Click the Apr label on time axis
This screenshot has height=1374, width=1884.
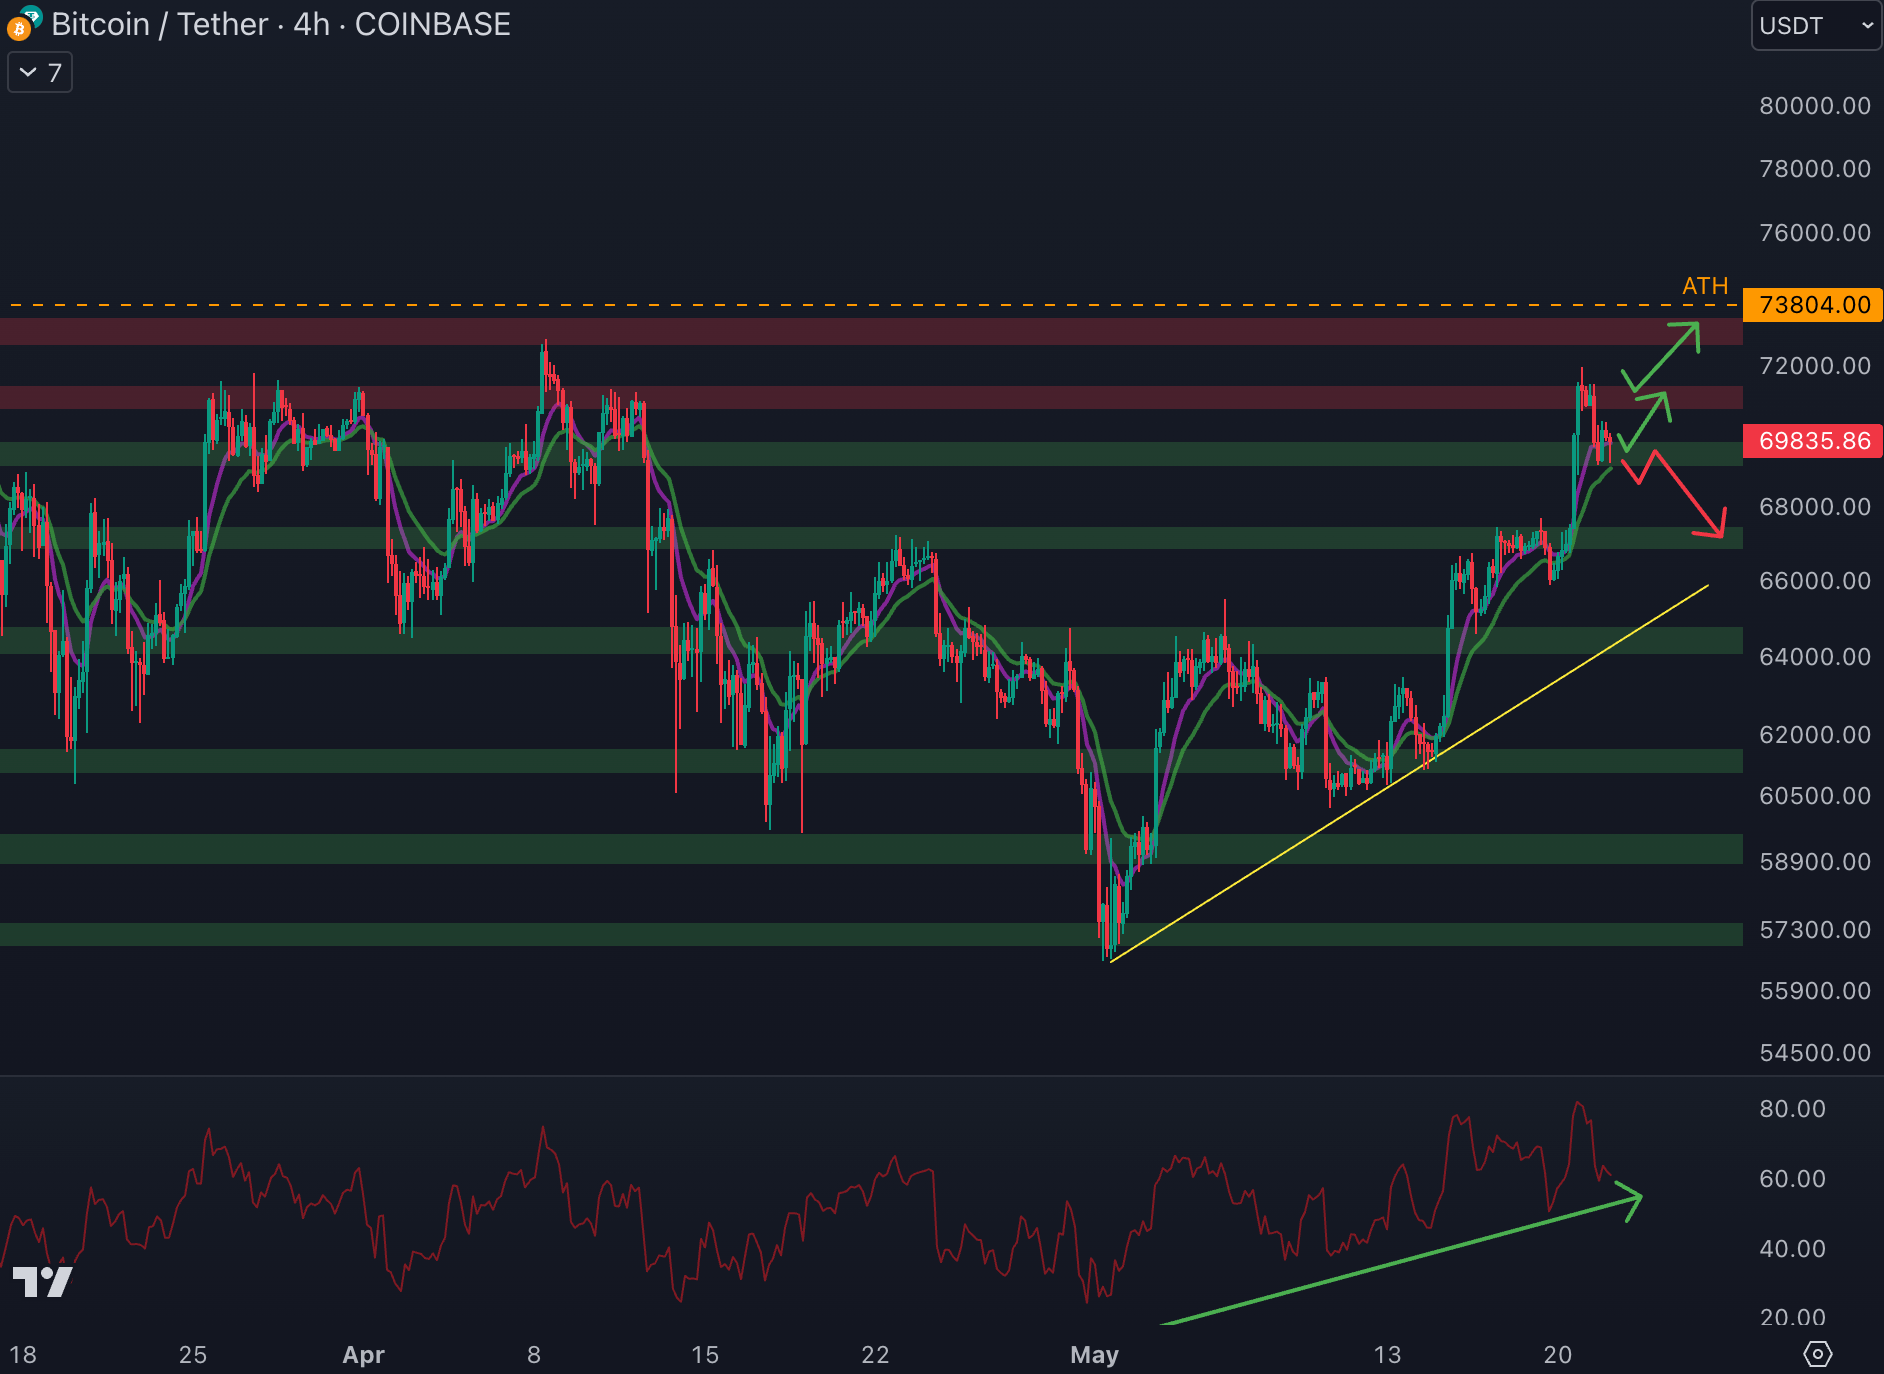[x=363, y=1355]
